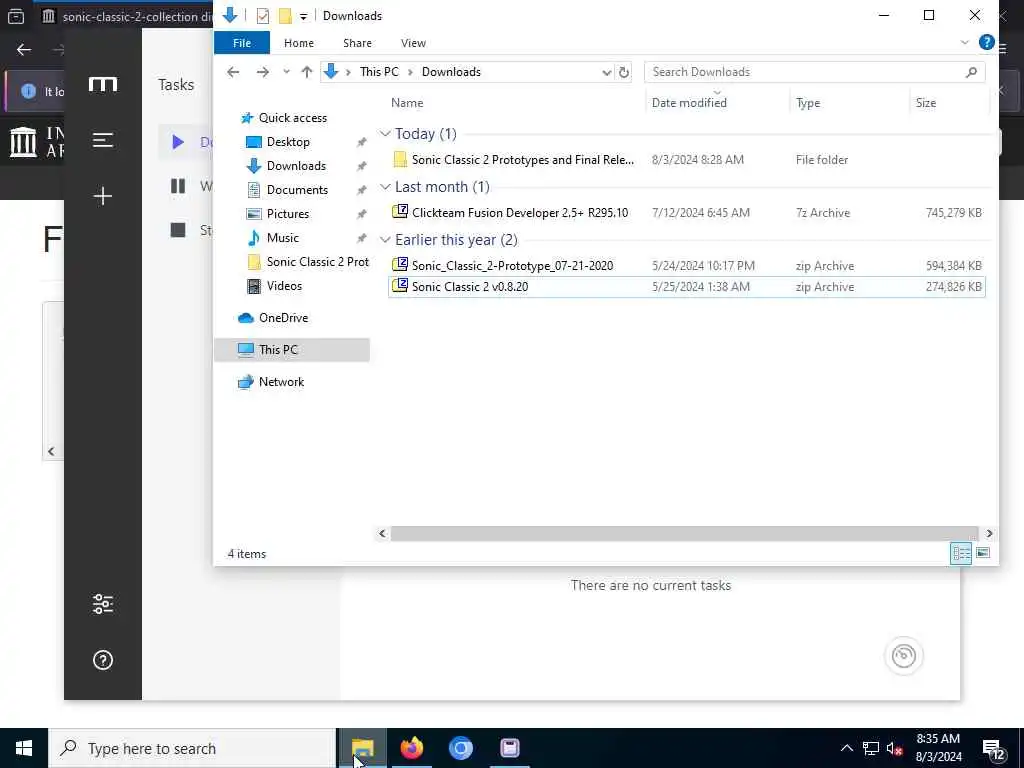Collapse the Earlier this year group
1024x768 pixels.
[385, 240]
